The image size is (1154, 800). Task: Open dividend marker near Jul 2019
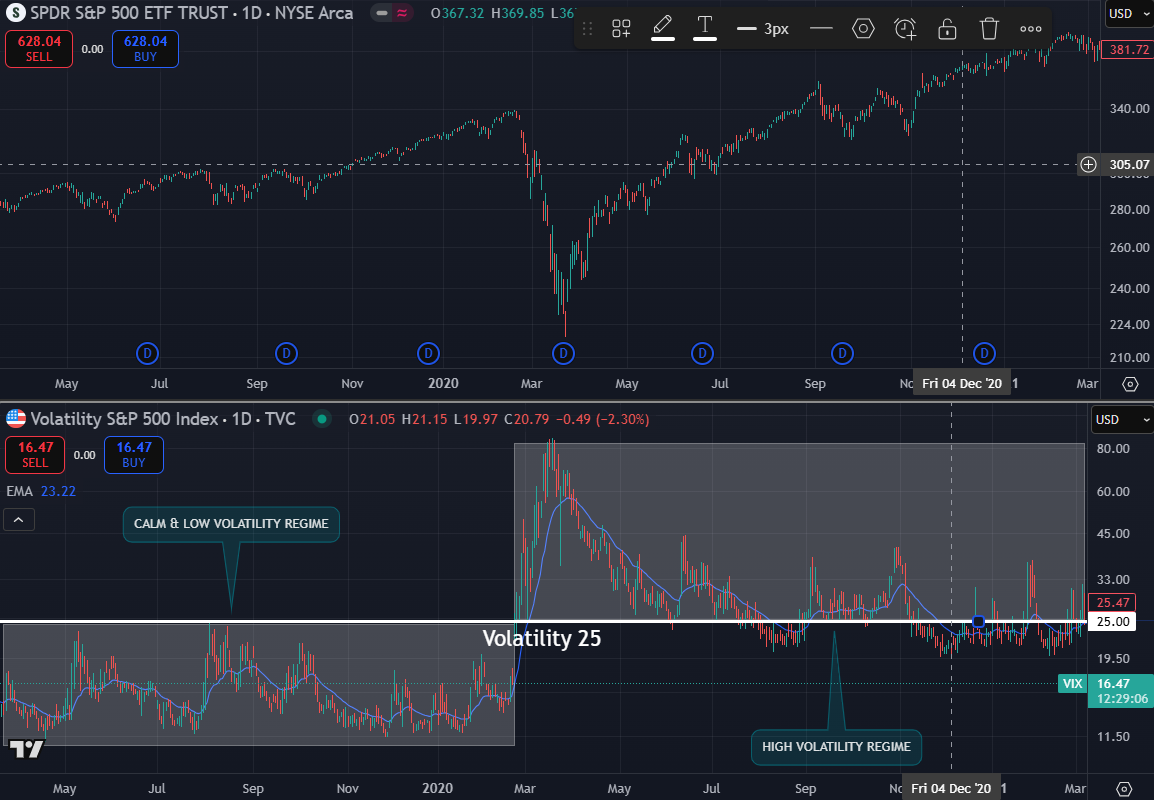147,354
